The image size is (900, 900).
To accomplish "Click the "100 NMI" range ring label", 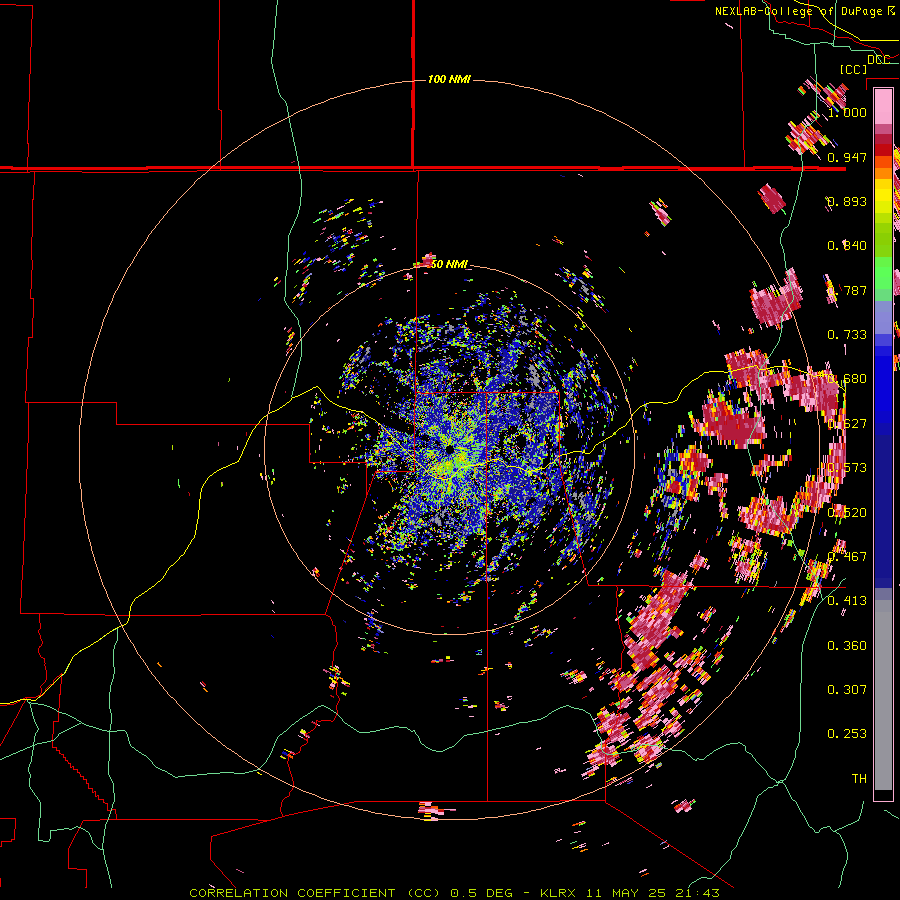I will coord(449,79).
